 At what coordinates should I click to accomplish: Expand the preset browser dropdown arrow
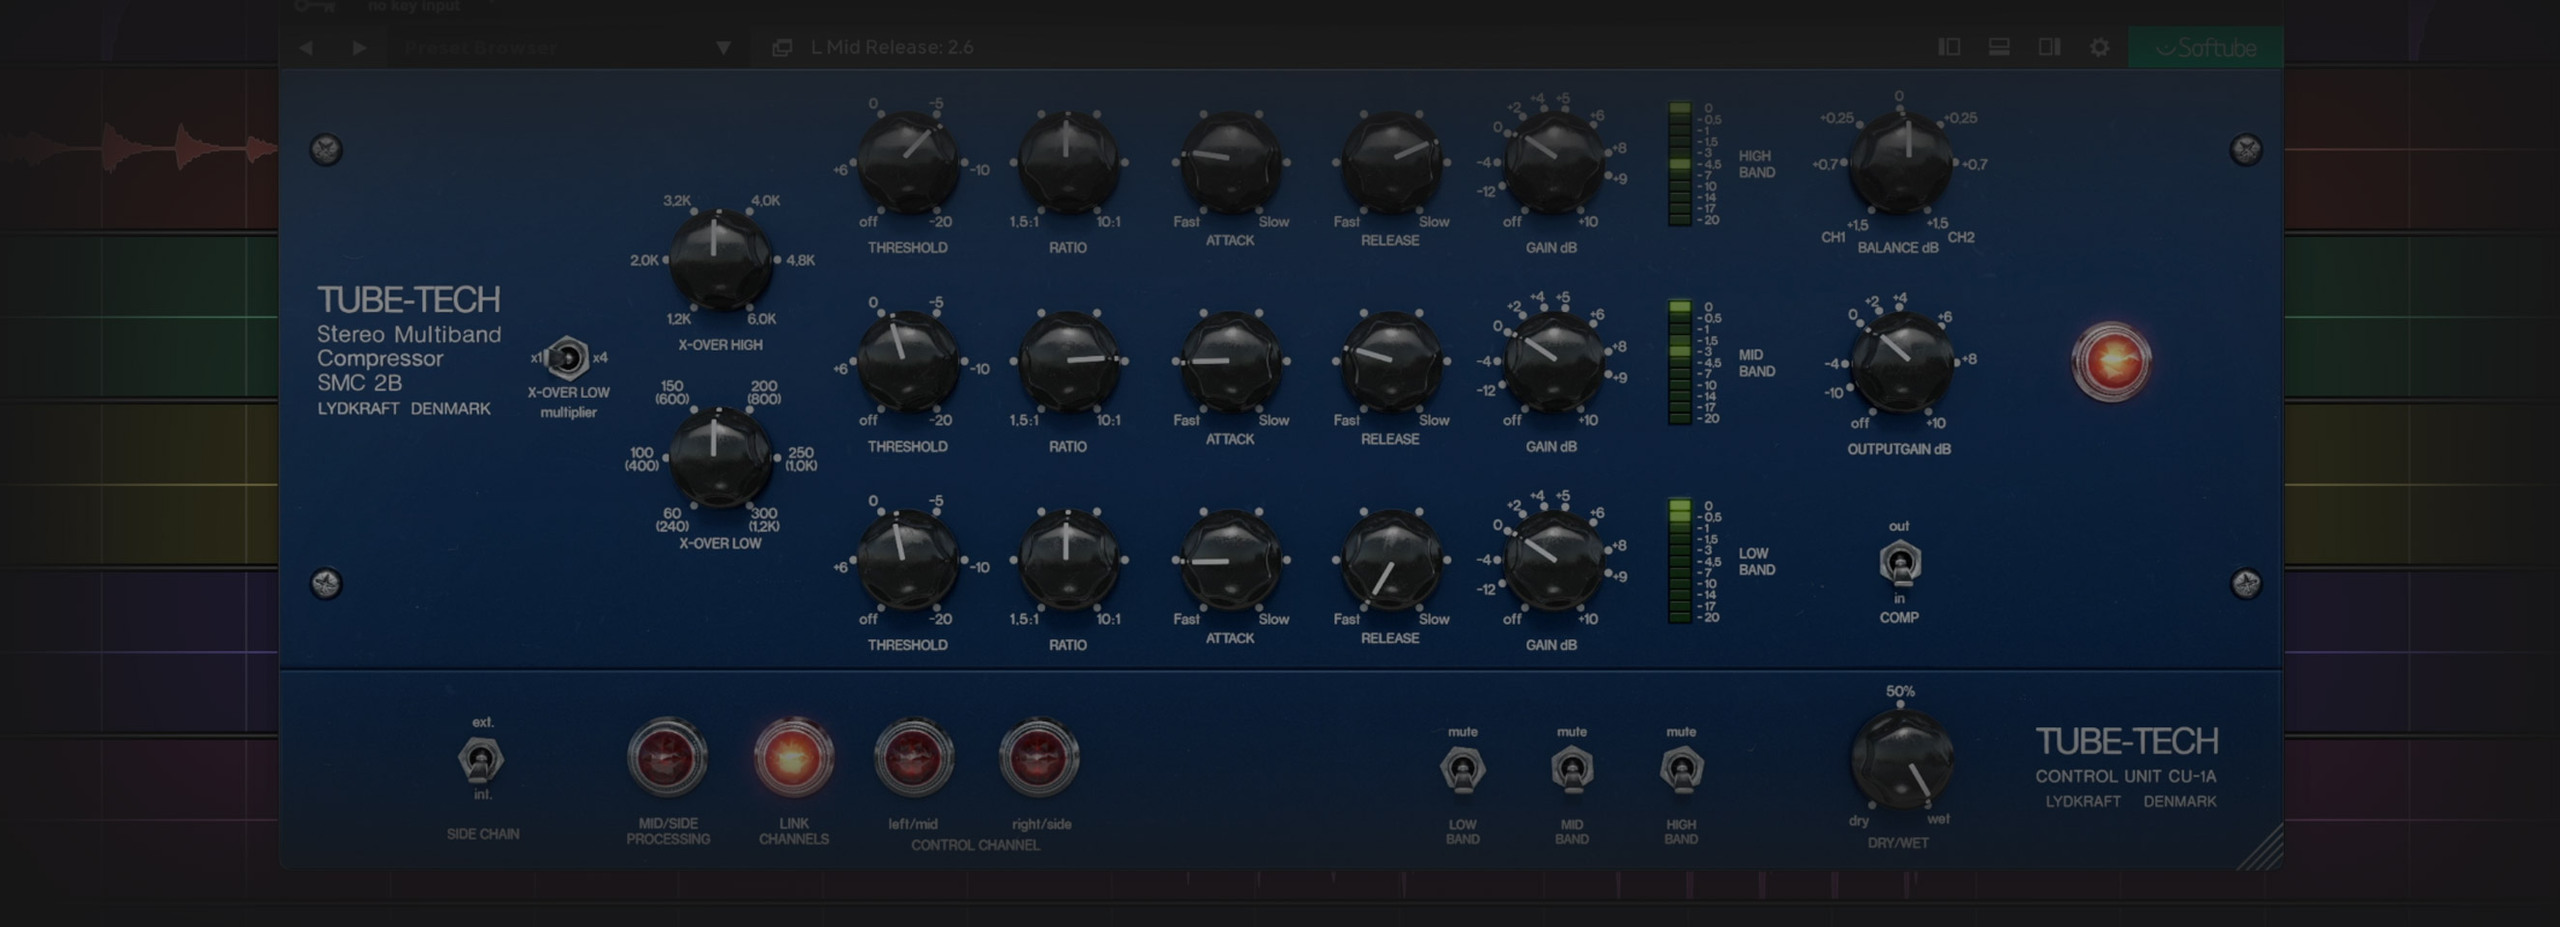[723, 47]
